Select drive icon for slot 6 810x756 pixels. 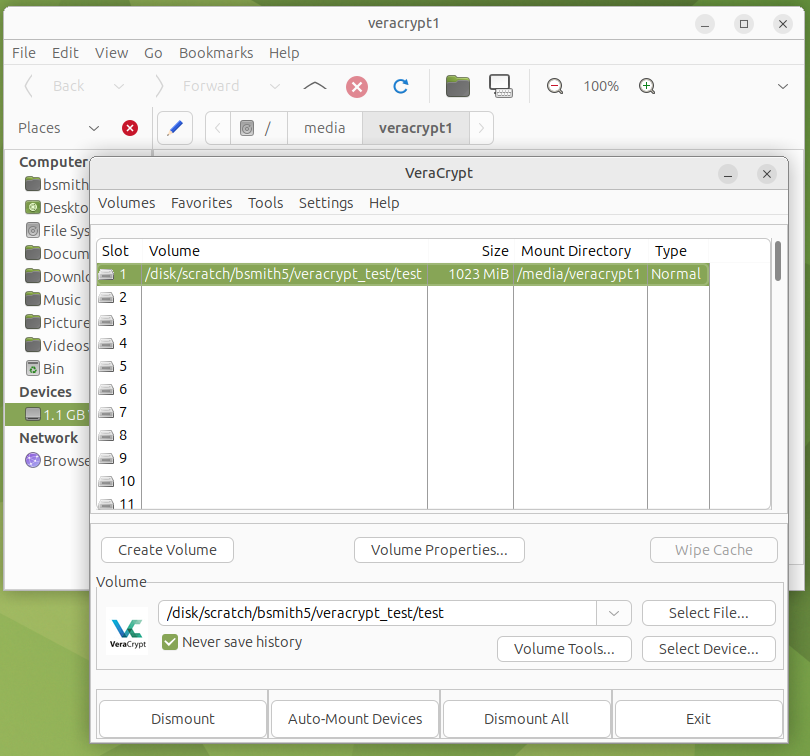tap(106, 390)
